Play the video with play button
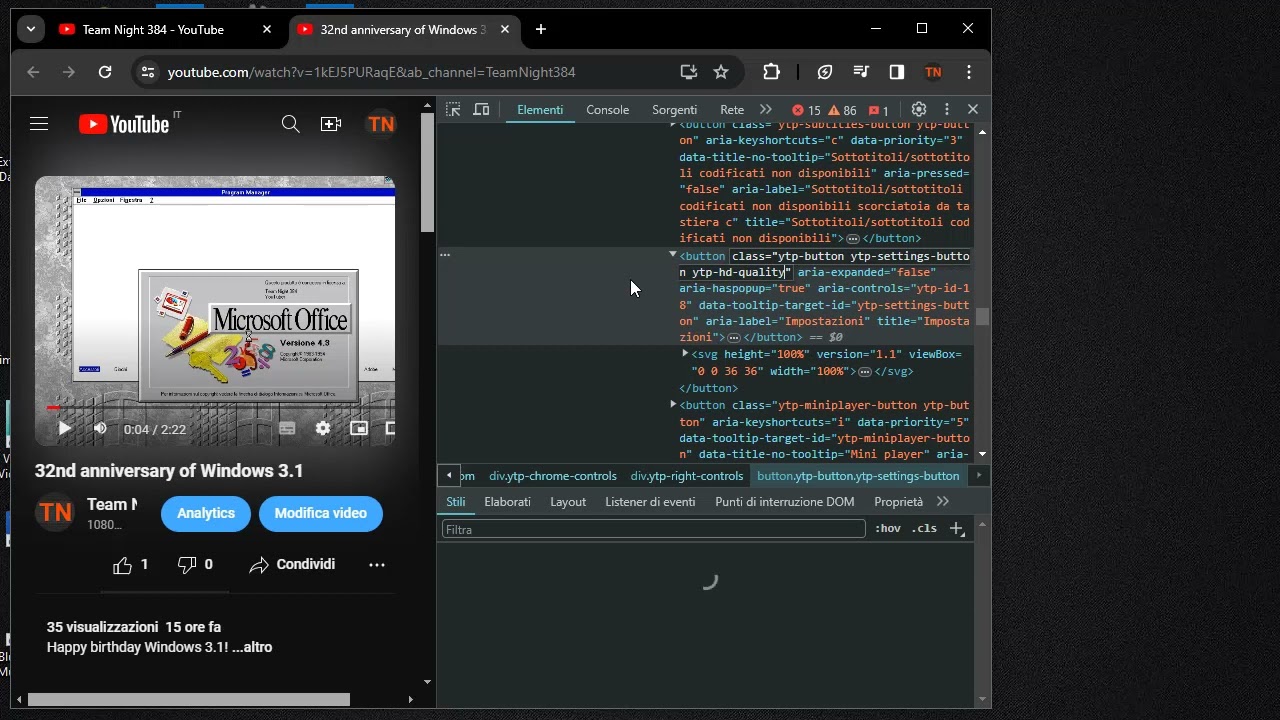 [x=64, y=429]
